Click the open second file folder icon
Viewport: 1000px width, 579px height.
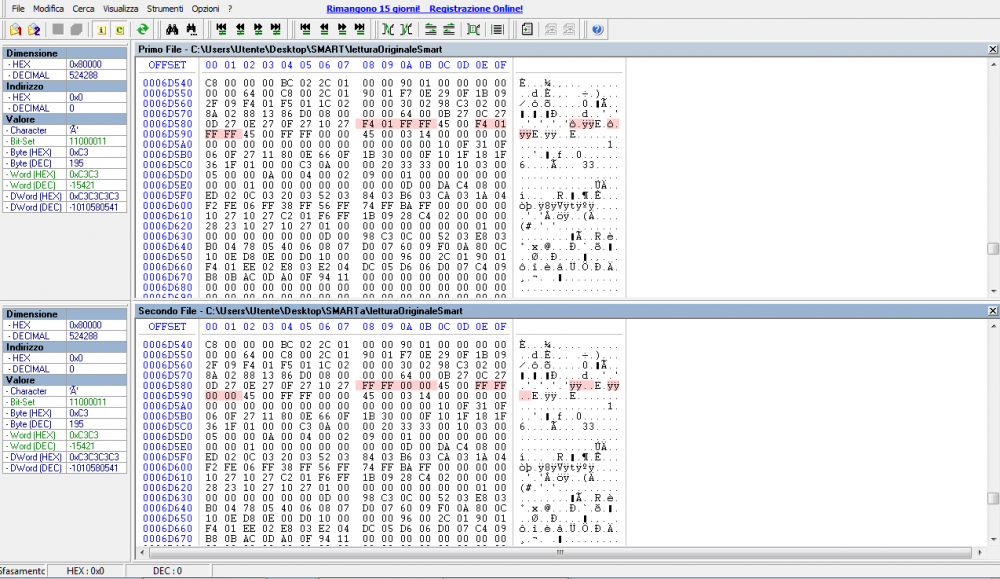(x=33, y=30)
